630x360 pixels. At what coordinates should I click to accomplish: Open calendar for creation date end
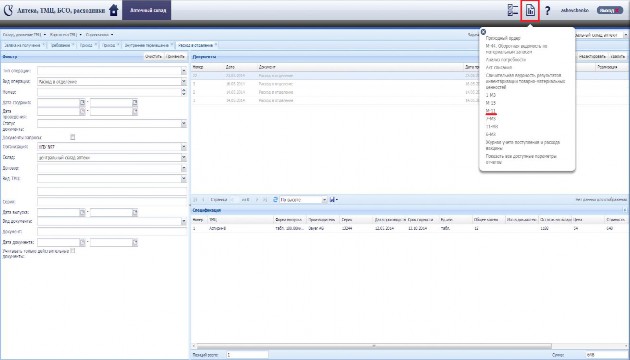135,102
